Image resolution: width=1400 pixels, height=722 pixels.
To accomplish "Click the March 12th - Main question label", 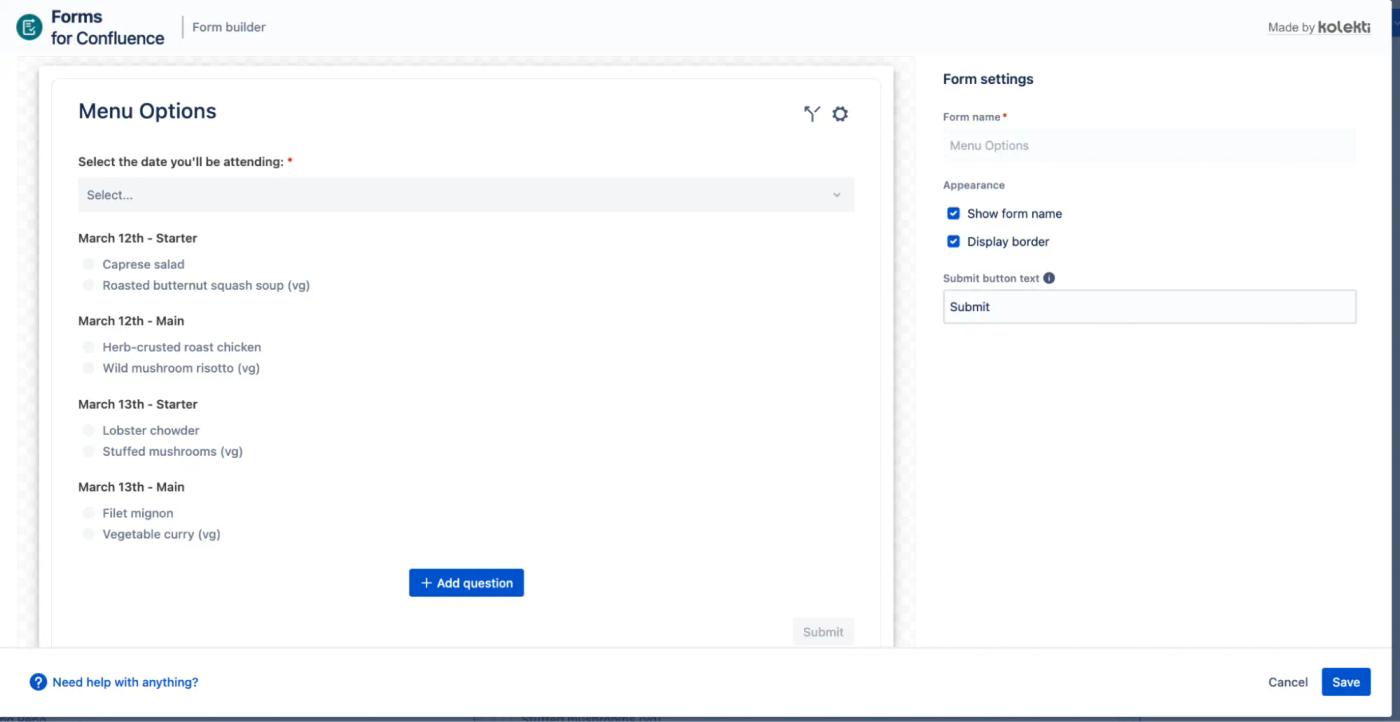I will tap(131, 321).
